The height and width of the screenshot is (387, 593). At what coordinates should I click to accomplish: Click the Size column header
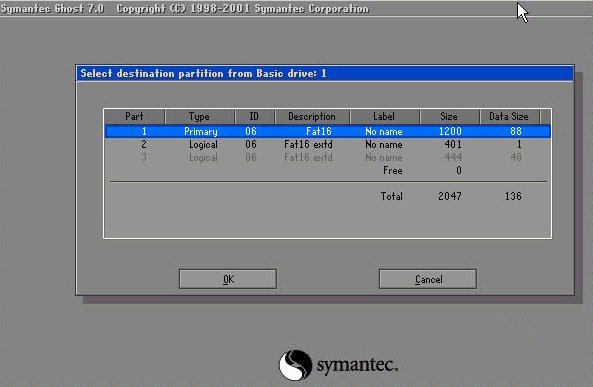coord(449,117)
